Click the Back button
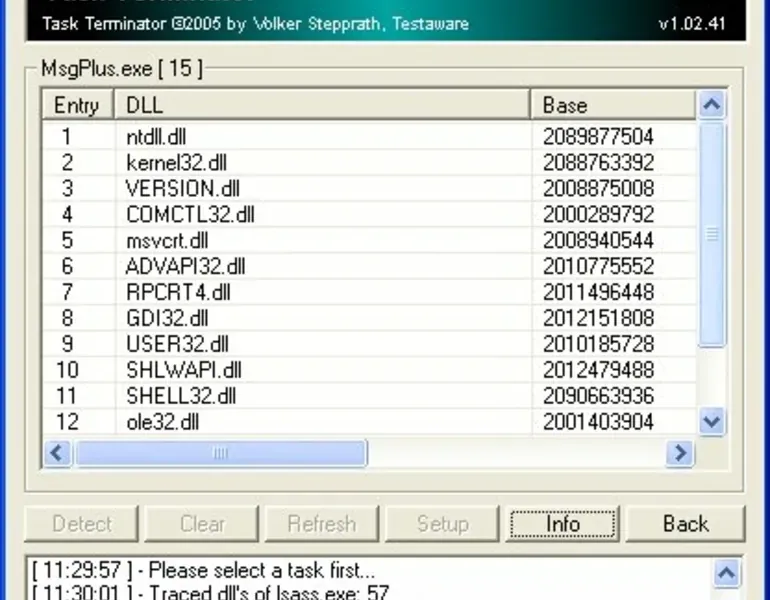 685,524
